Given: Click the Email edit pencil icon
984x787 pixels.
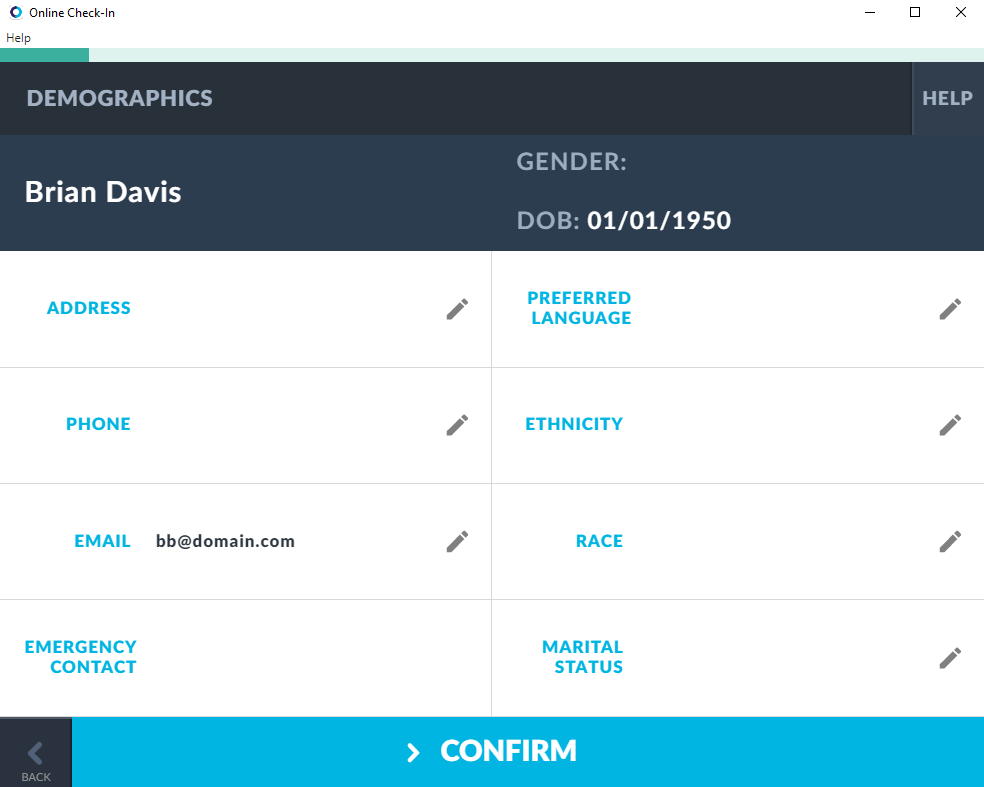Looking at the screenshot, I should 457,541.
